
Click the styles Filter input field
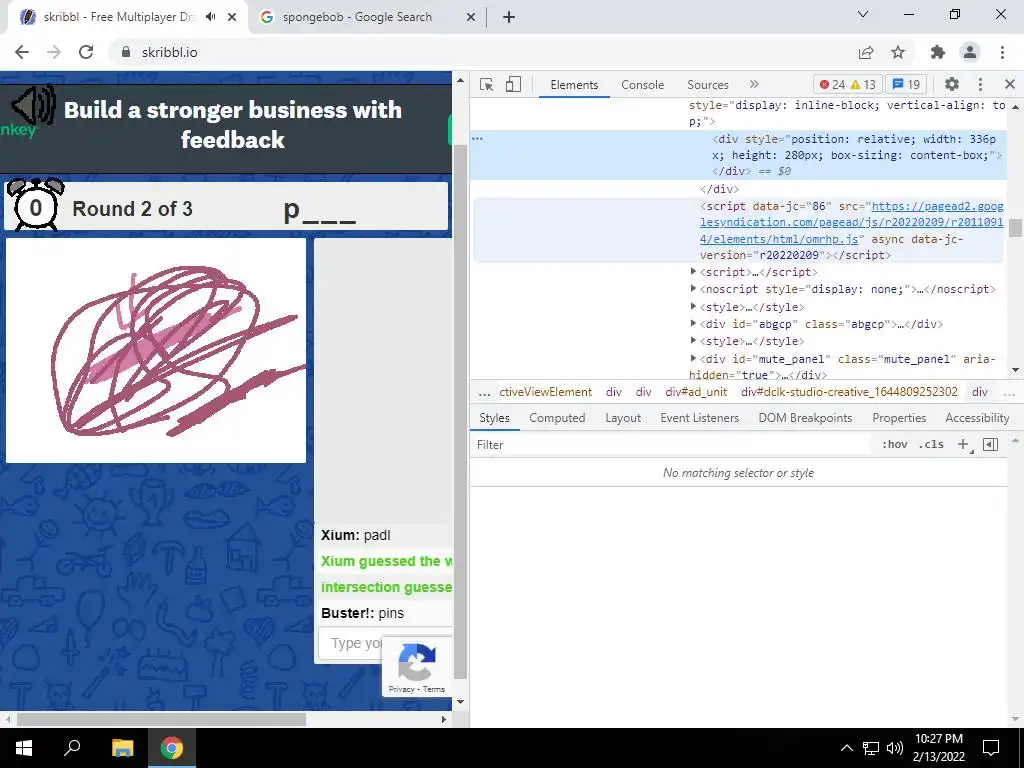pos(673,445)
